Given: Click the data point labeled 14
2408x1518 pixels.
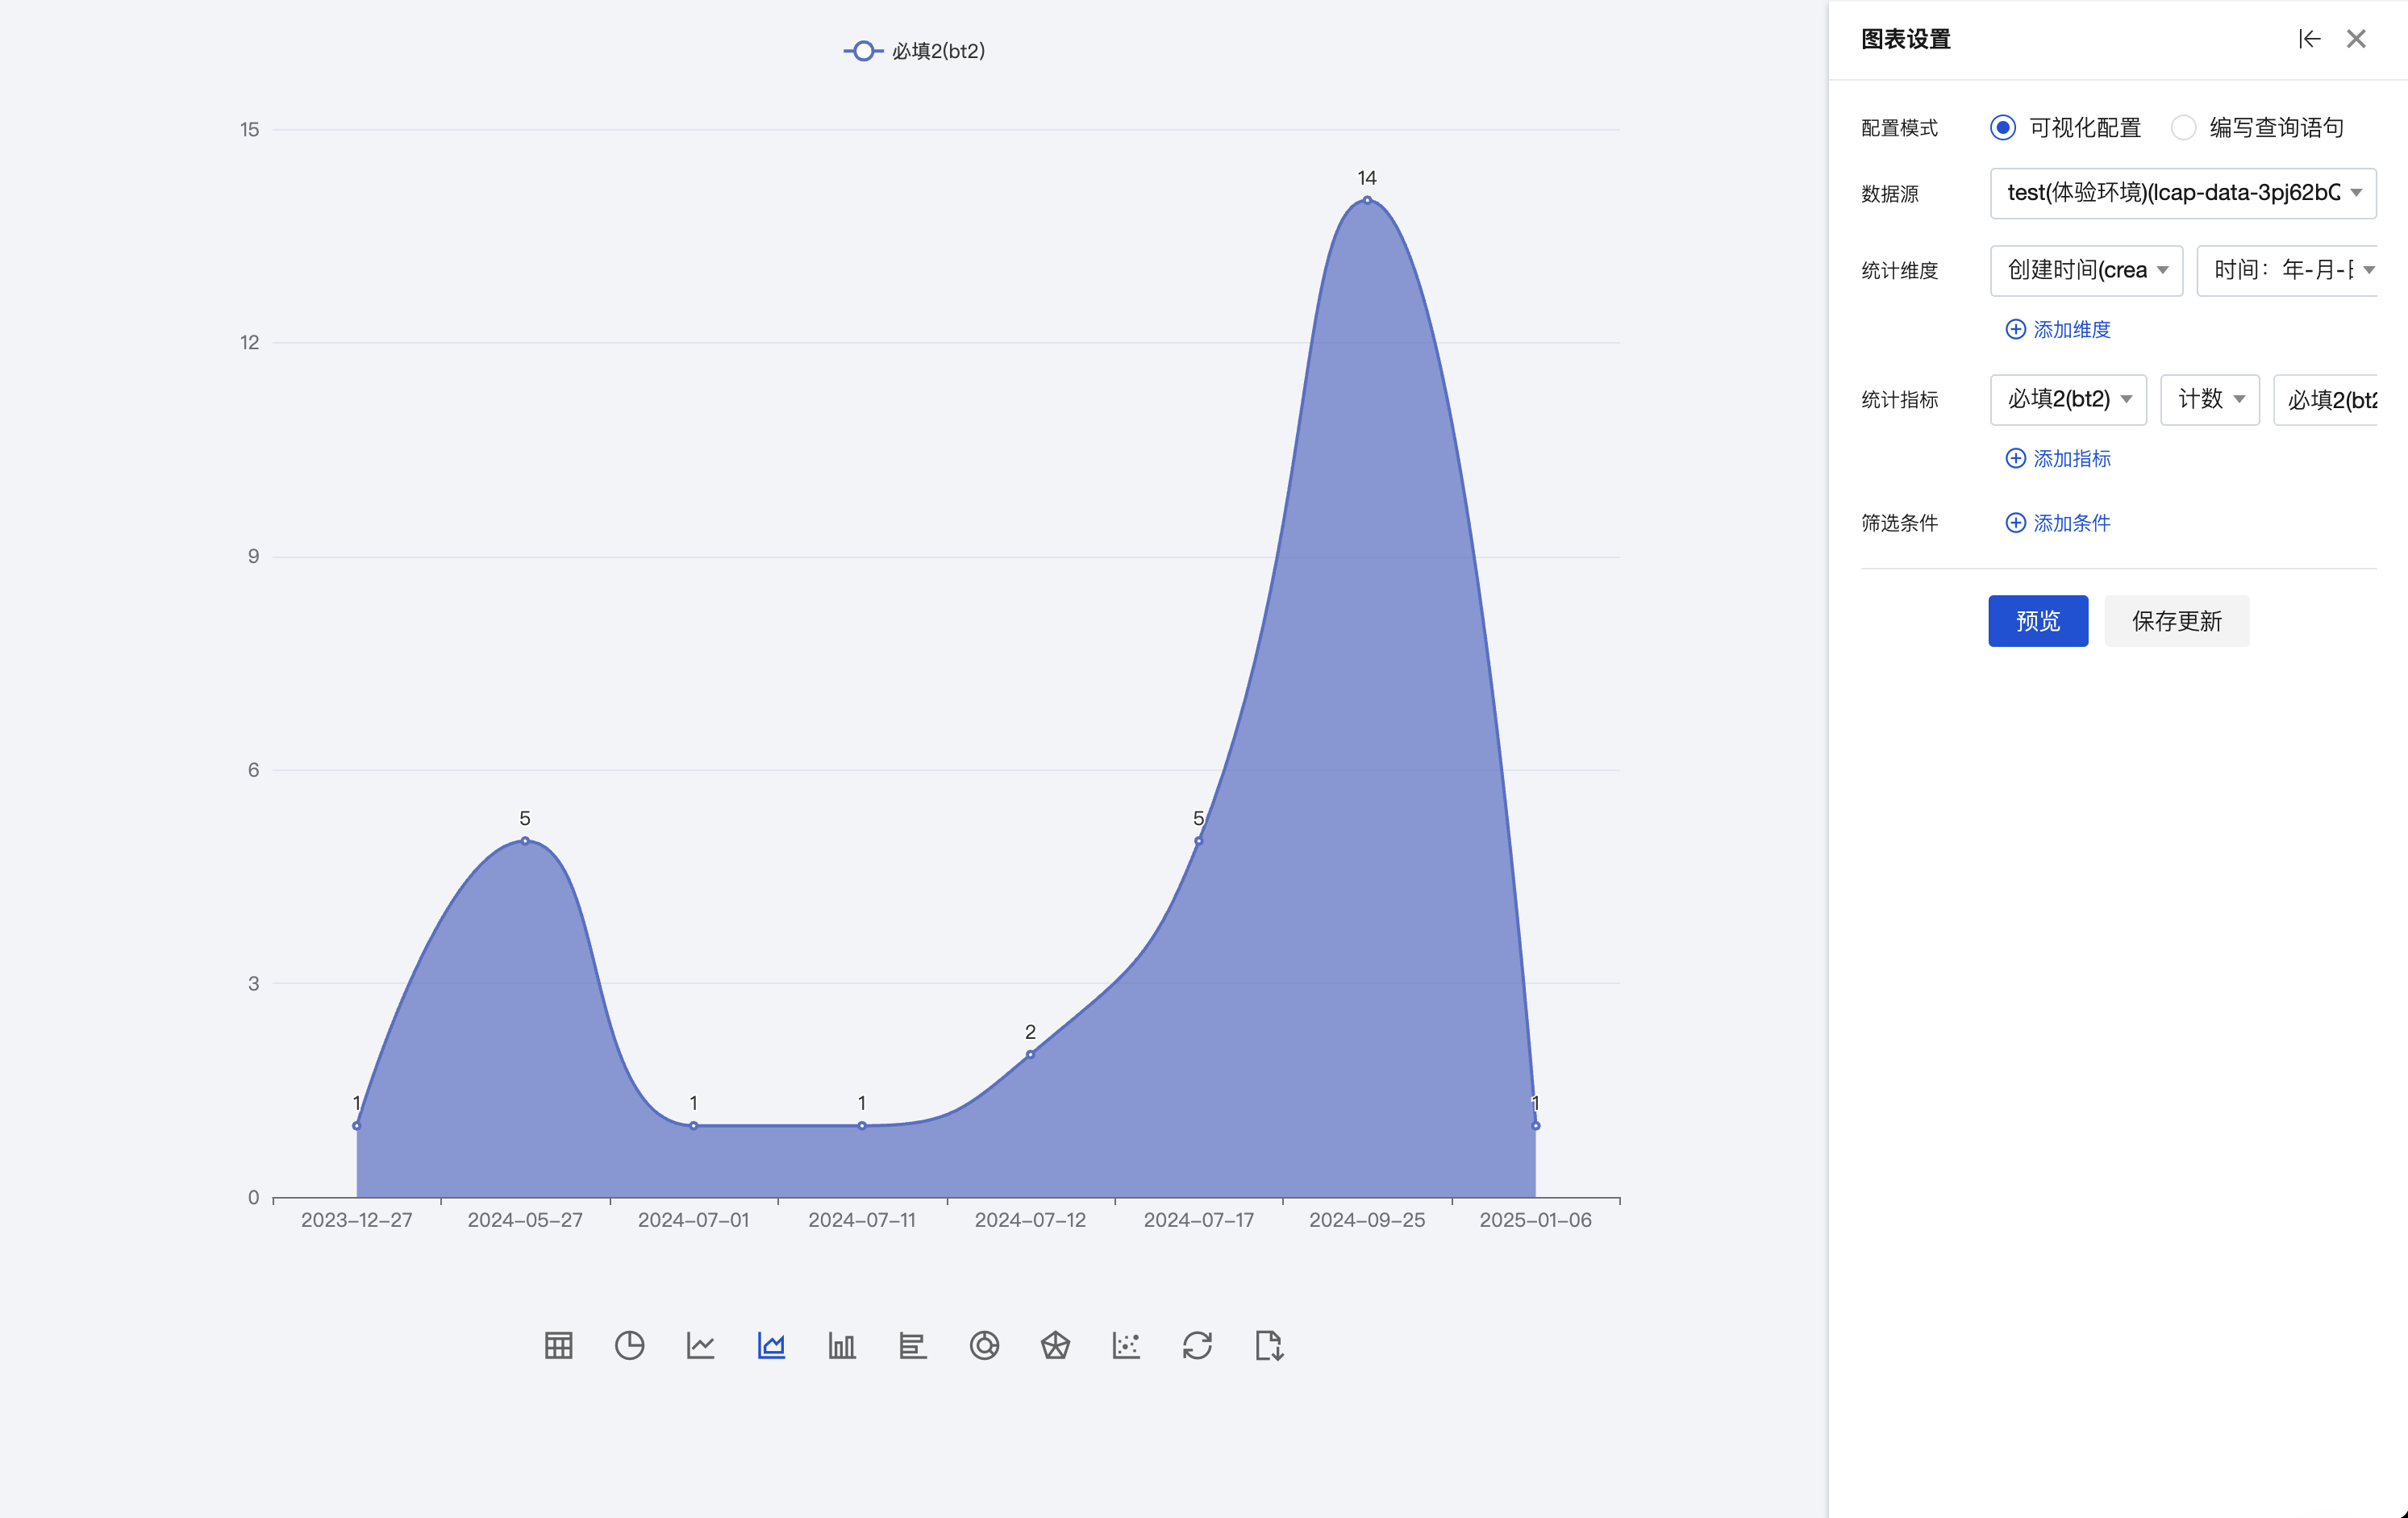Looking at the screenshot, I should [x=1367, y=200].
